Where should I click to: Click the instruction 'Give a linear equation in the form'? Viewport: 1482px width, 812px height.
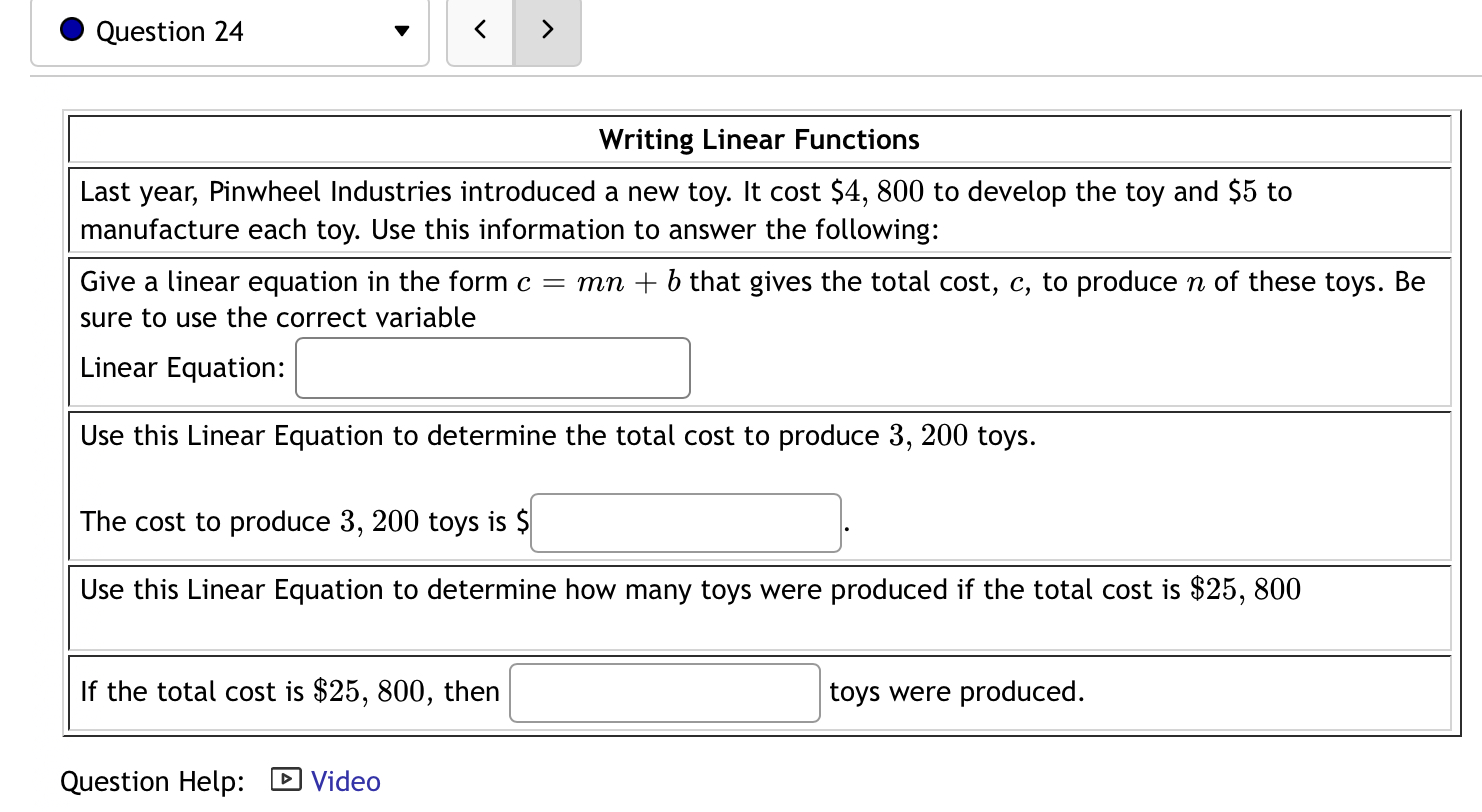(x=753, y=300)
